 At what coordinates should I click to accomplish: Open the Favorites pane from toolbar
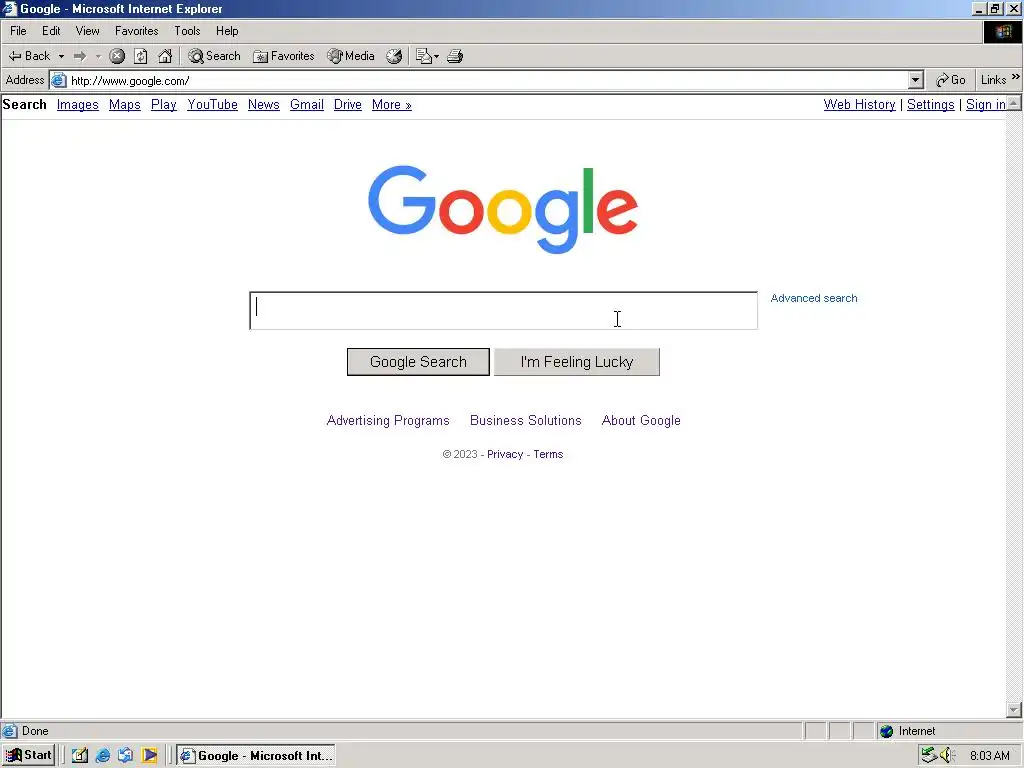tap(283, 56)
